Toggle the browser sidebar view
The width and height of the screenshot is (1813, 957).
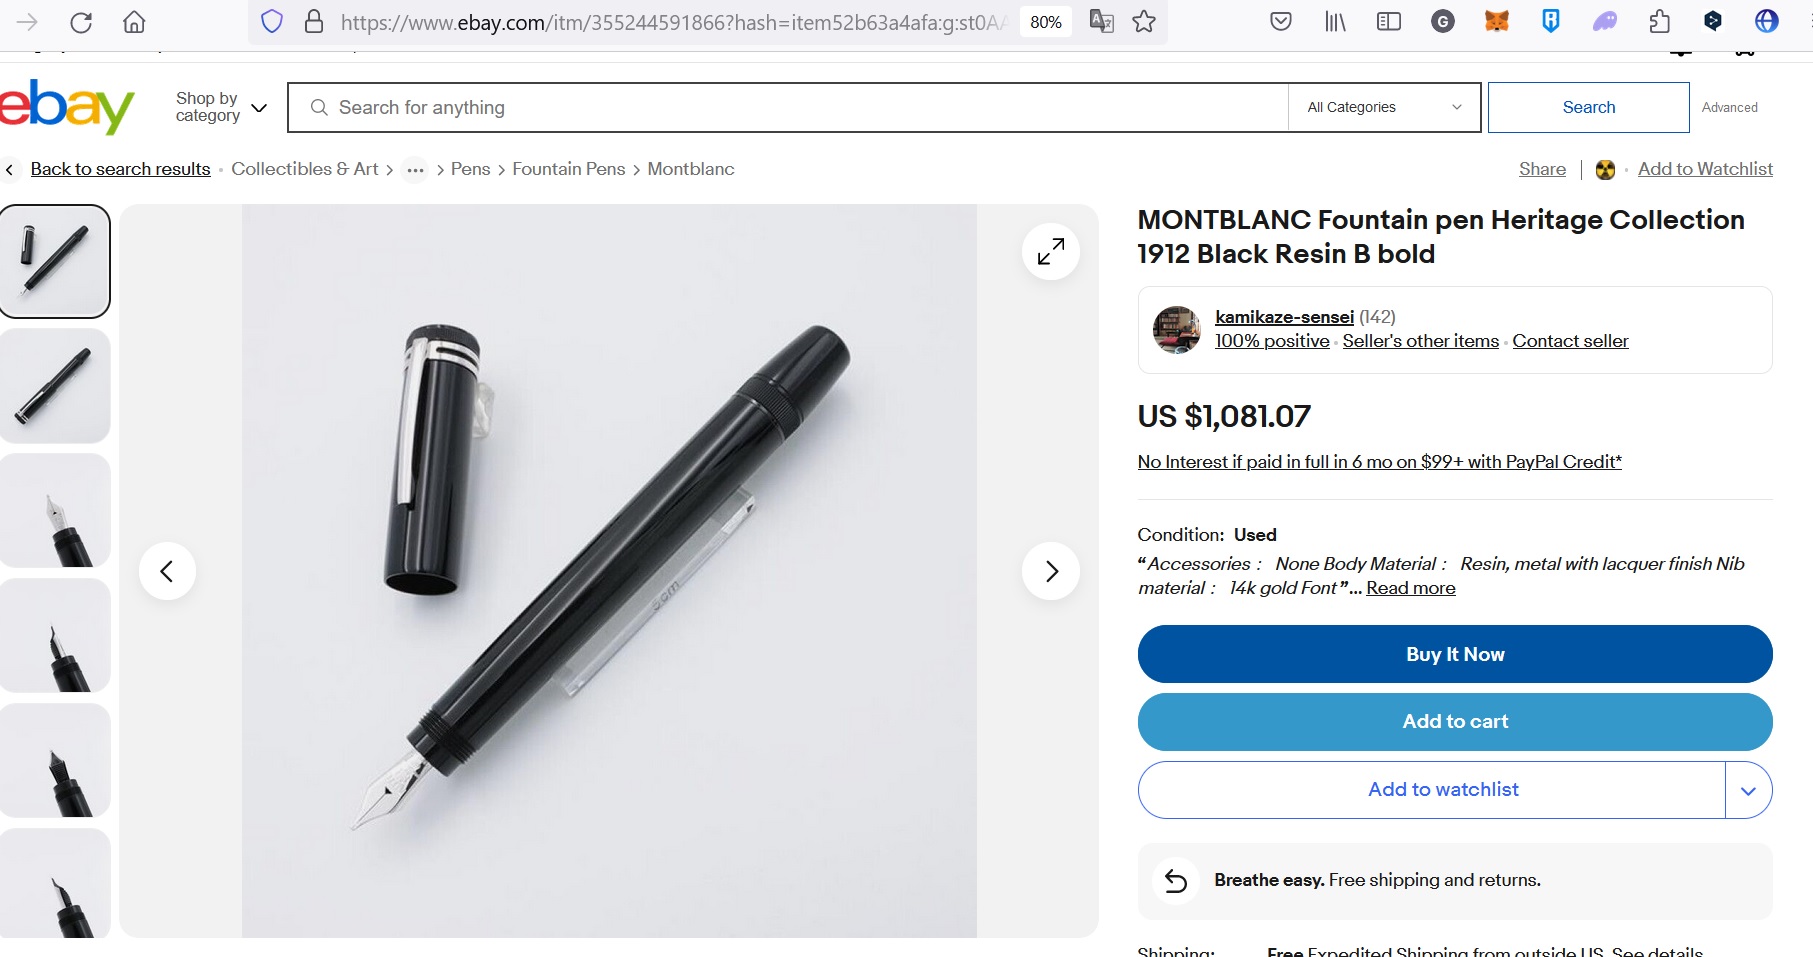point(1388,21)
